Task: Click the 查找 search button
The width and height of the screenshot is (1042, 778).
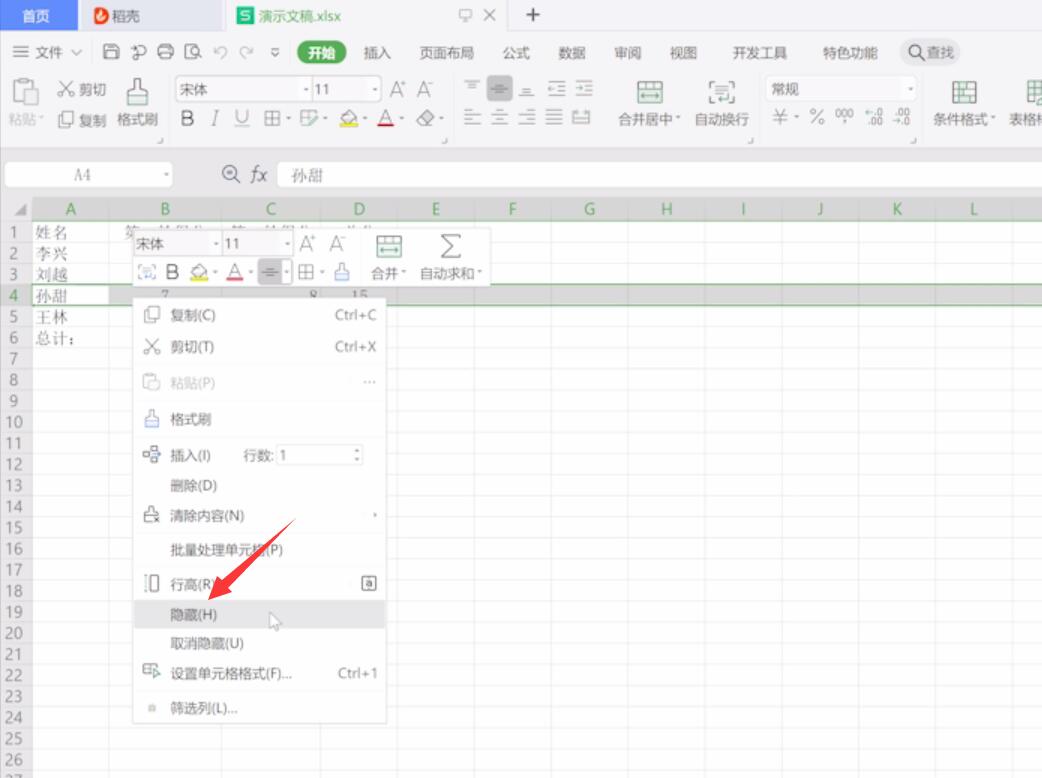Action: tap(930, 52)
